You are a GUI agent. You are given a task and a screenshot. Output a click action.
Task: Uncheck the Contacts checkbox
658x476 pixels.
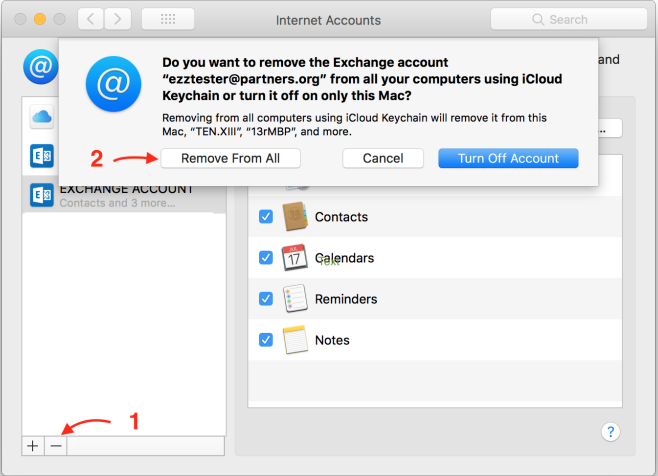pyautogui.click(x=266, y=217)
